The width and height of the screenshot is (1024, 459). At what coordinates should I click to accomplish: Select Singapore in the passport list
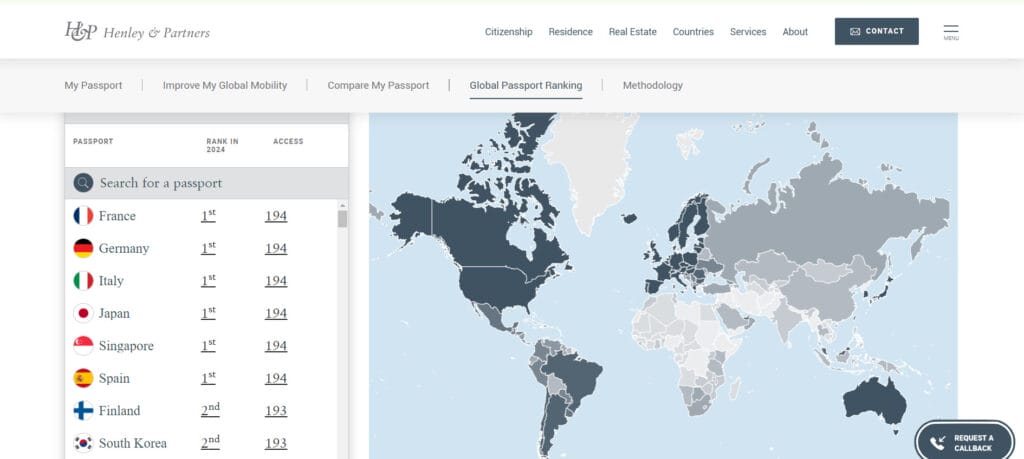pyautogui.click(x=126, y=345)
